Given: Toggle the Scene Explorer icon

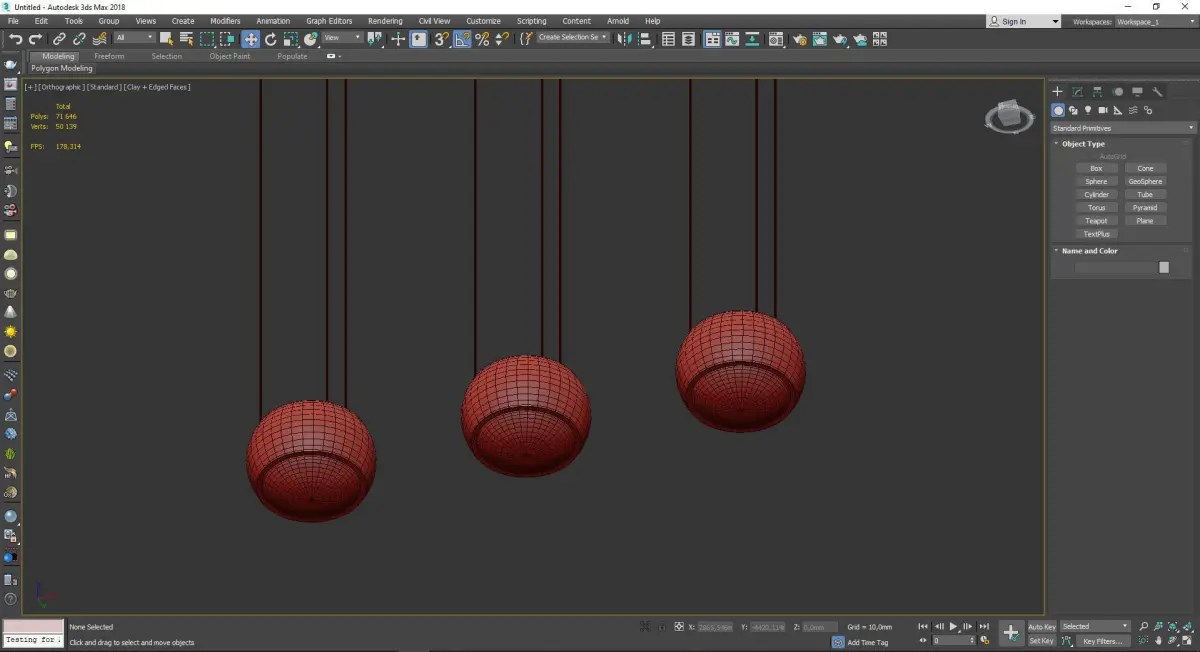Looking at the screenshot, I should click(x=668, y=39).
